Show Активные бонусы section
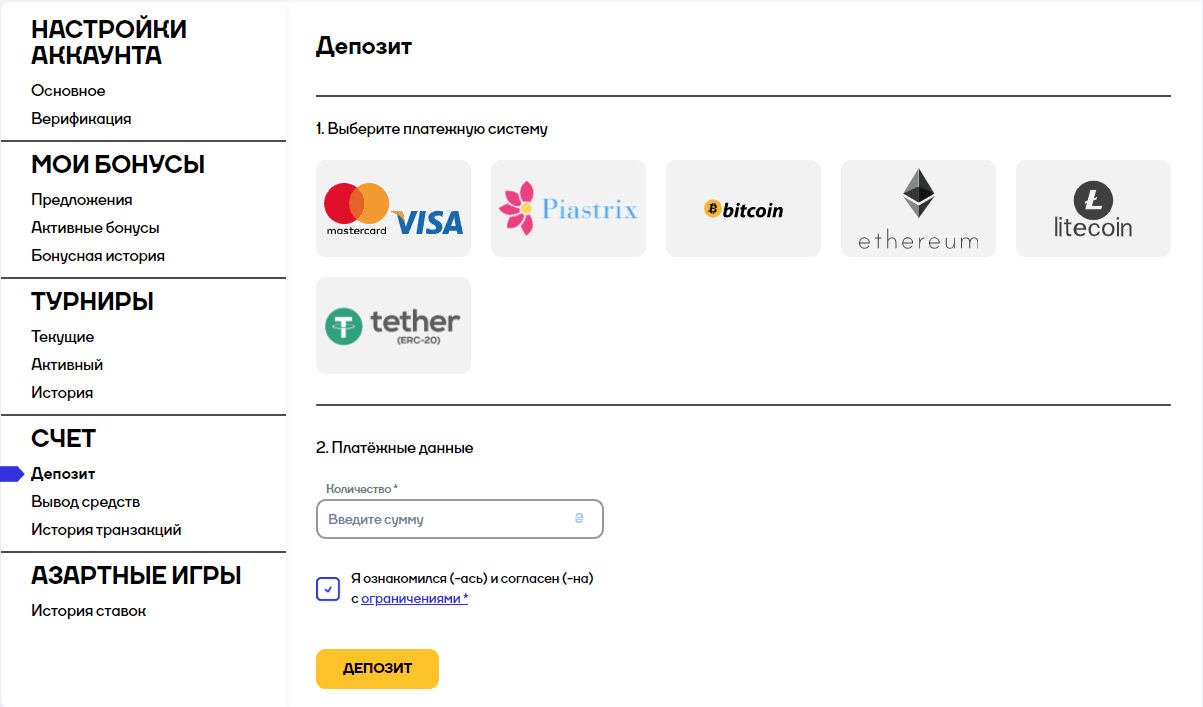1203x707 pixels. pyautogui.click(x=95, y=228)
